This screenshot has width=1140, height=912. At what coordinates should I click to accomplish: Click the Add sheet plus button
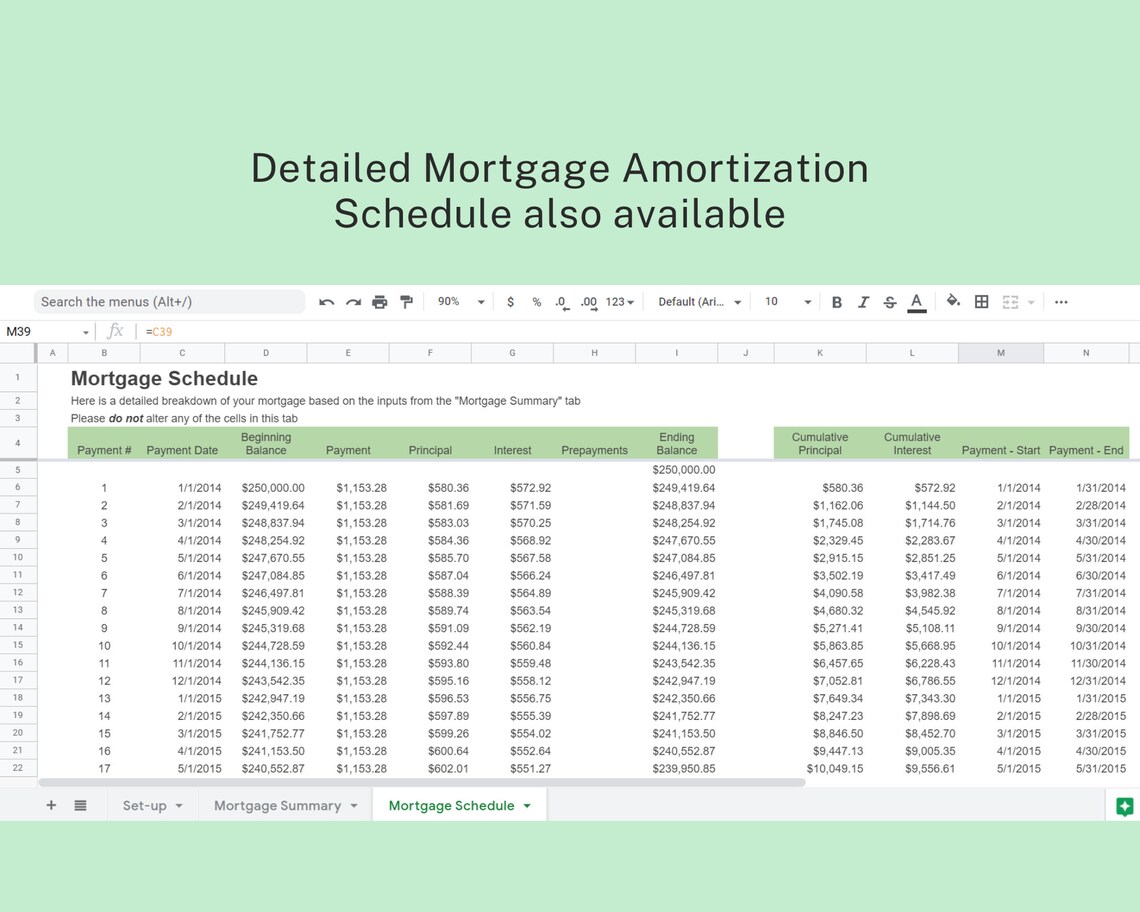click(51, 805)
